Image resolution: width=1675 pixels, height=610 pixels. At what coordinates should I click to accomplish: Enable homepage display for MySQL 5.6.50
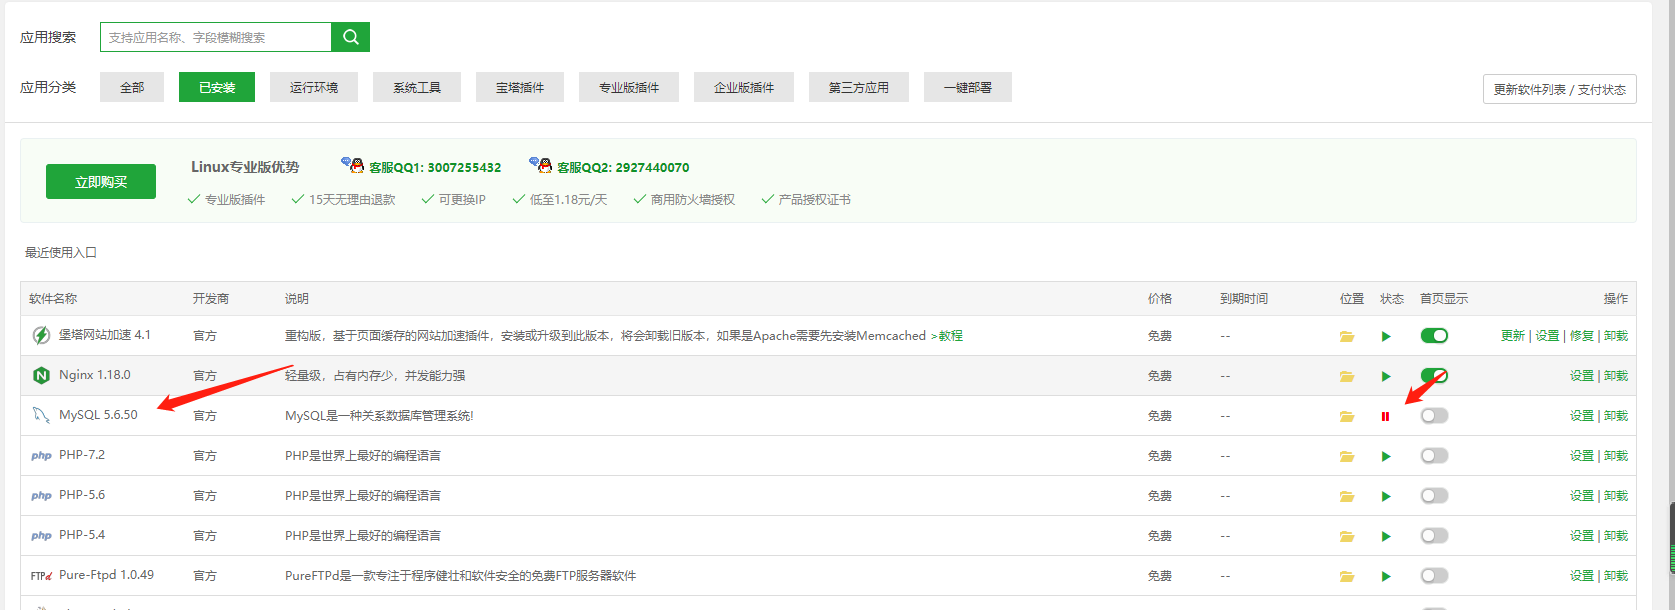tap(1434, 416)
